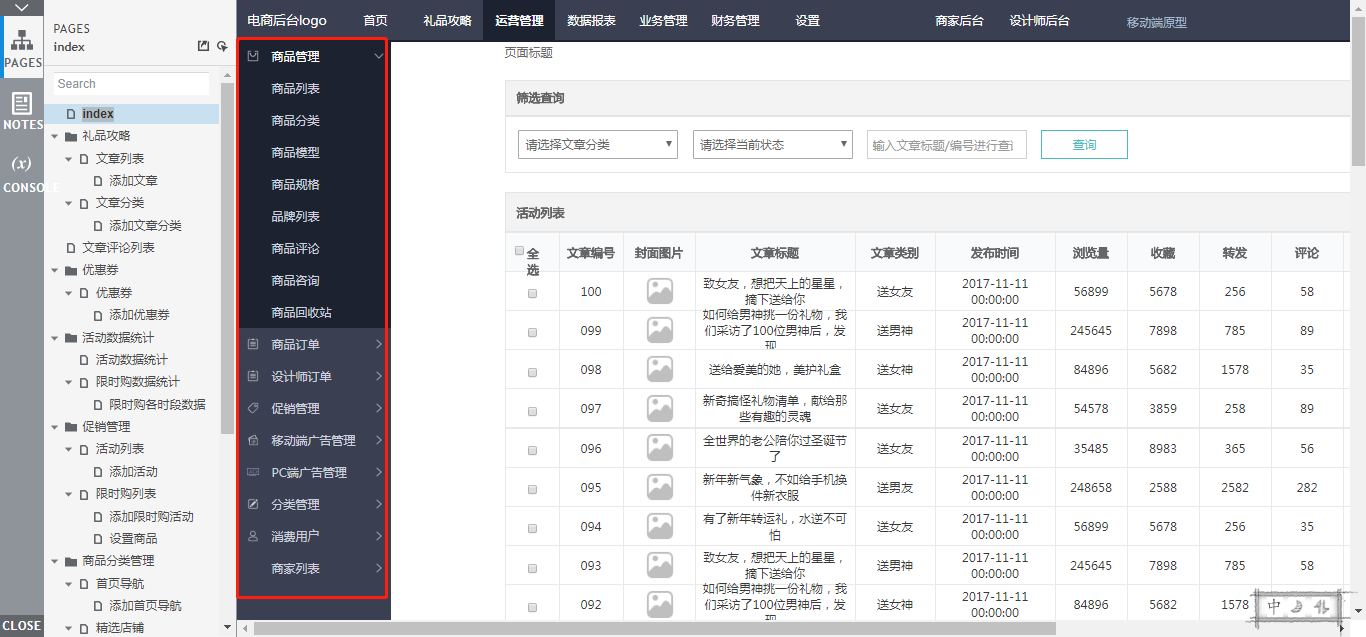Click the search pages icon in PAGES header
Image resolution: width=1366 pixels, height=637 pixels.
pos(222,46)
